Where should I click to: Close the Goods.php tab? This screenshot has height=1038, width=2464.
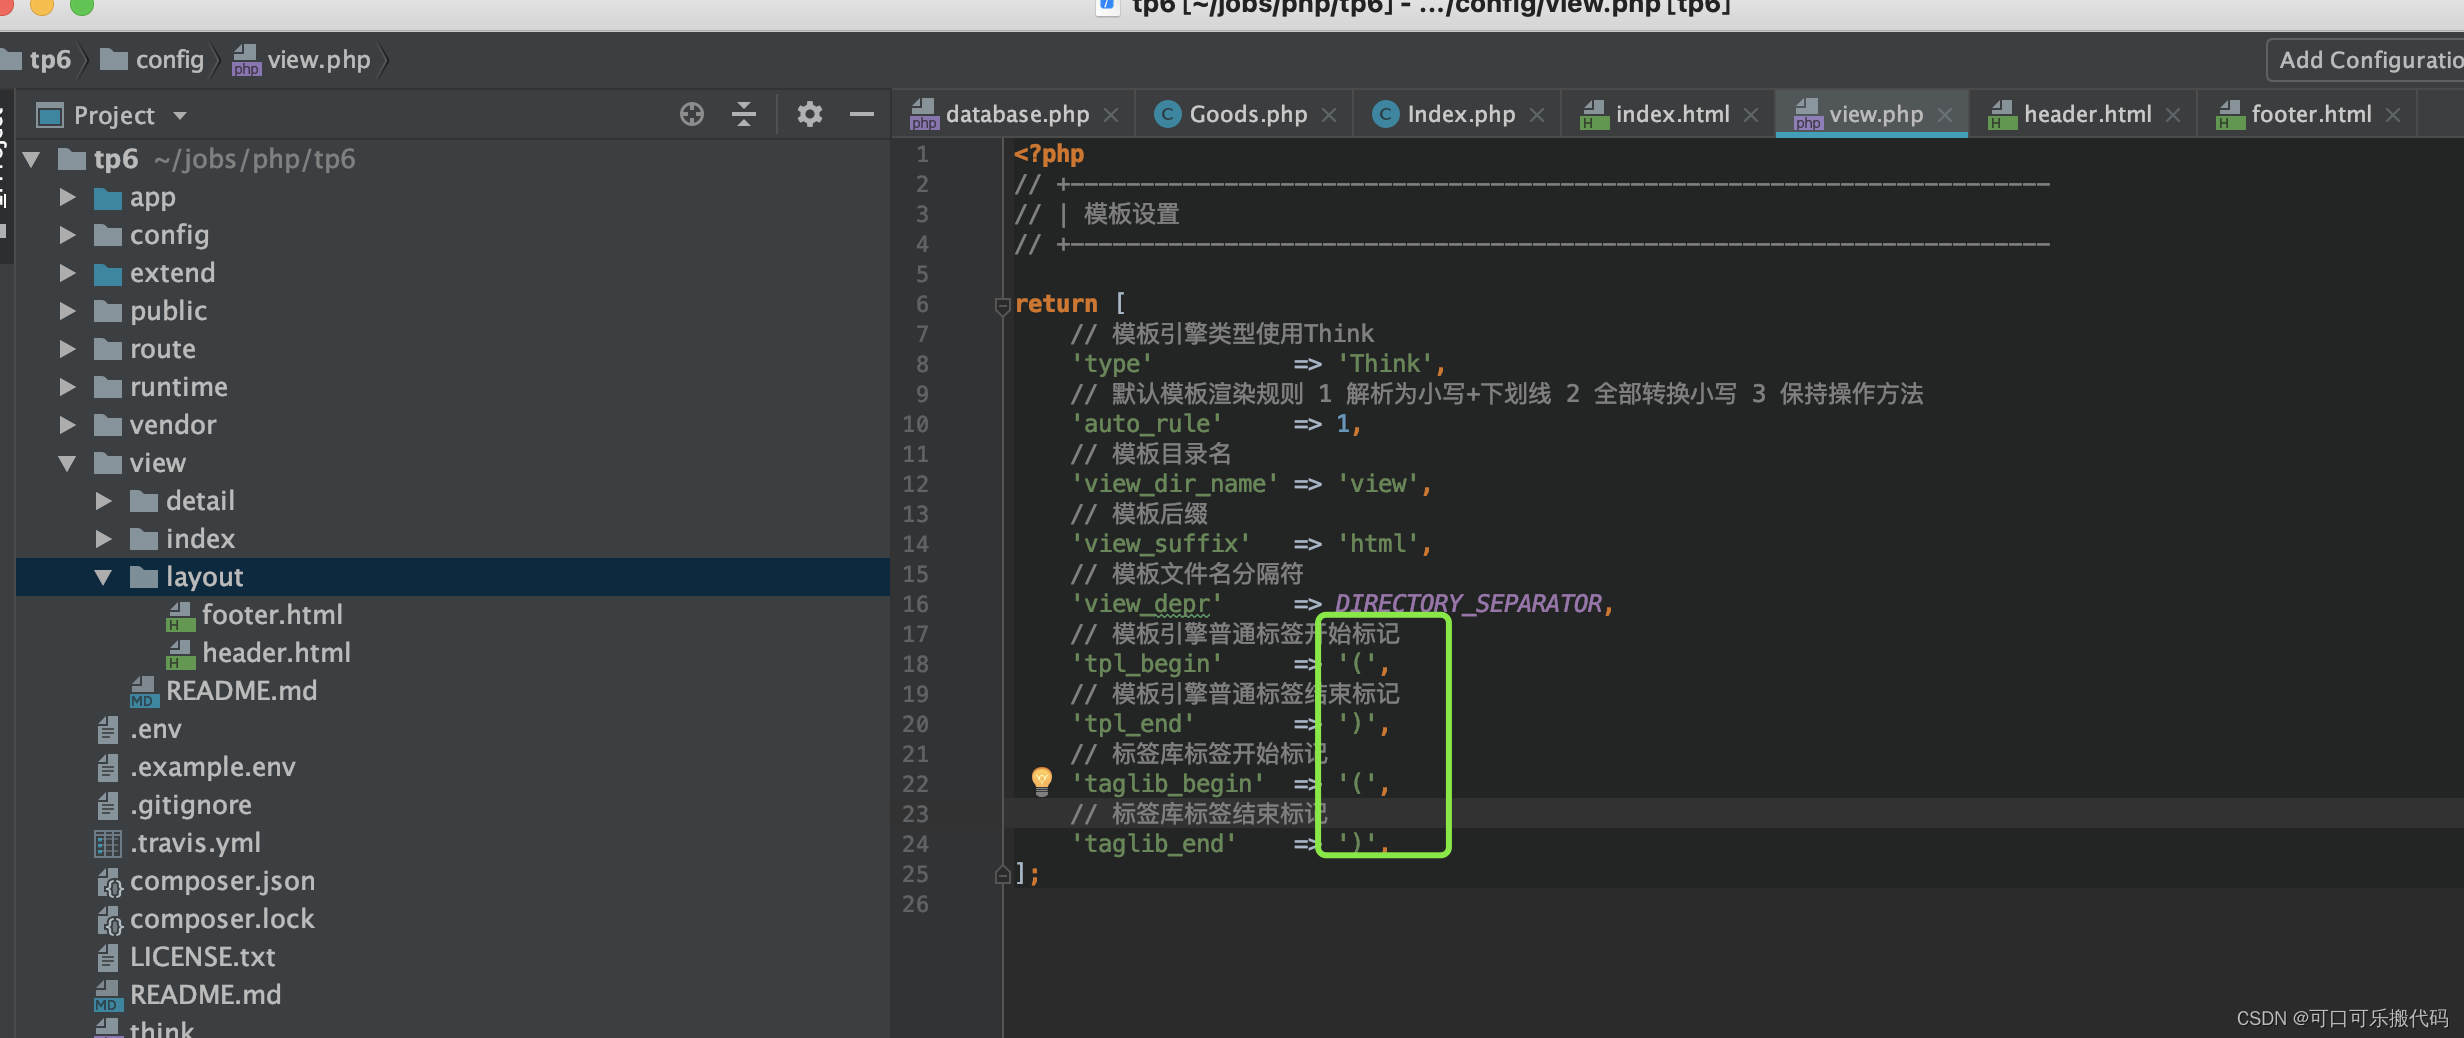coord(1329,115)
